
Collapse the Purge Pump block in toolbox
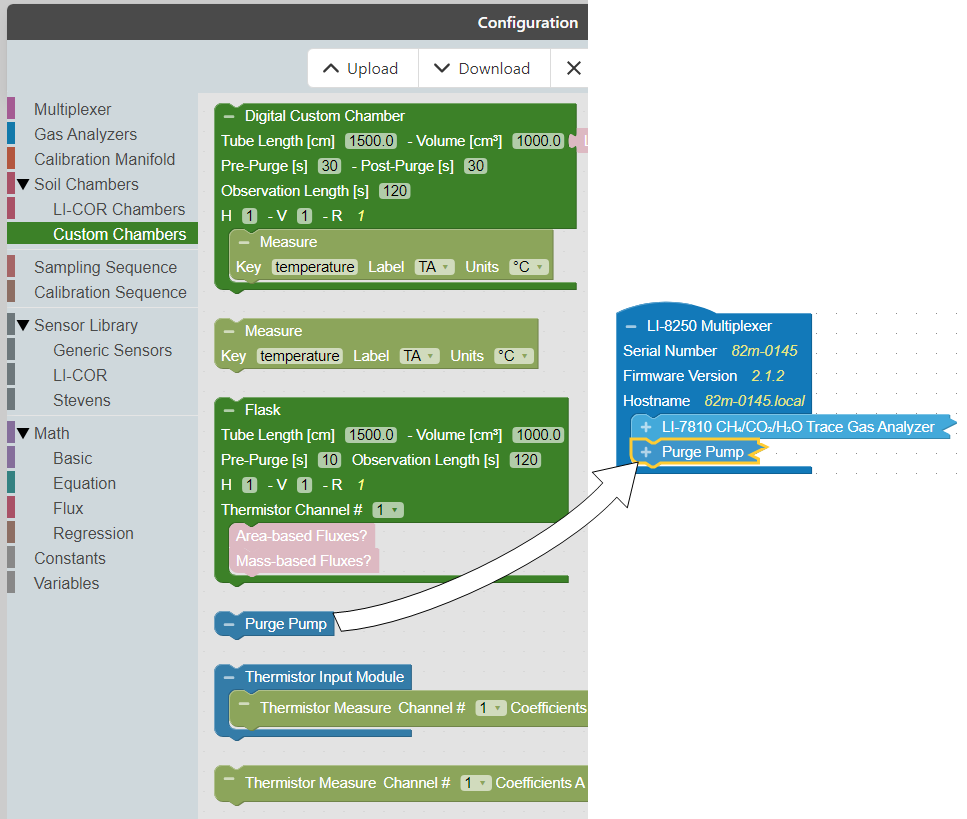click(x=229, y=624)
